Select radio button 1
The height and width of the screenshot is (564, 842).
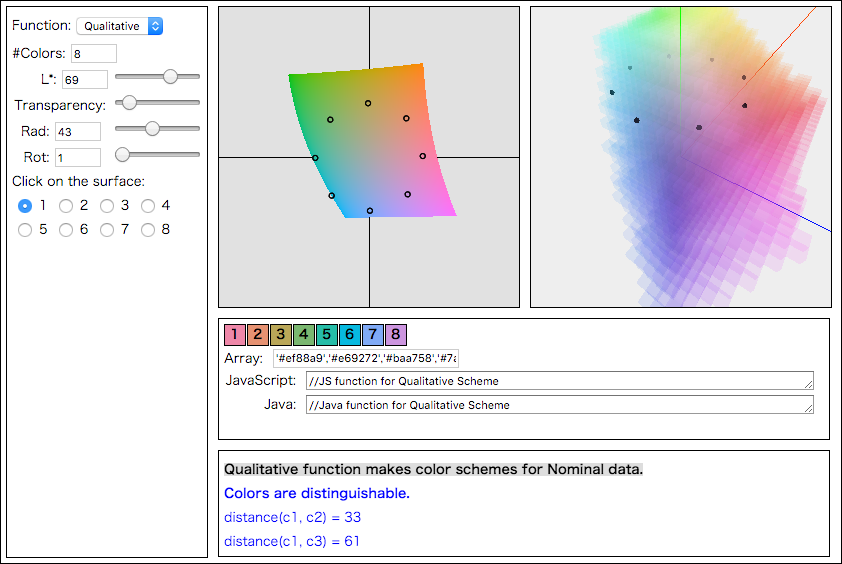tap(25, 206)
